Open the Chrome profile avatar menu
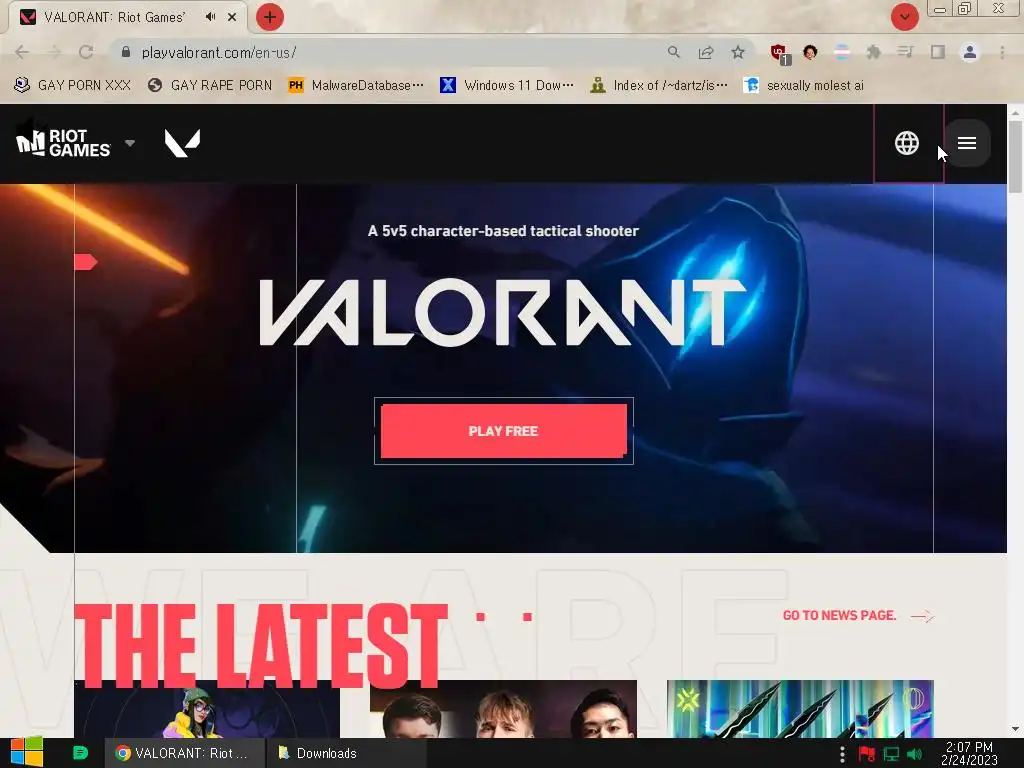1024x768 pixels. click(970, 52)
